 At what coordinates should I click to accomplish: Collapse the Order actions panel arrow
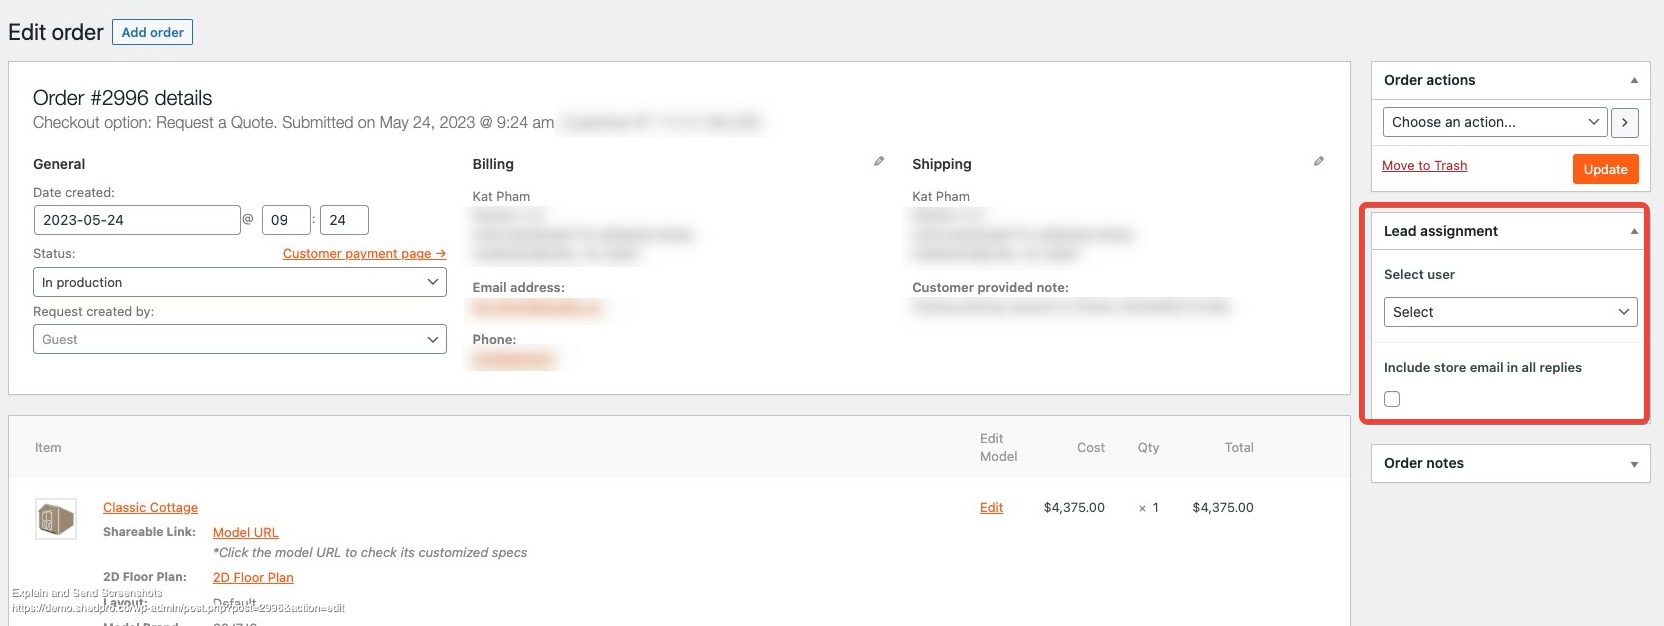click(x=1634, y=80)
